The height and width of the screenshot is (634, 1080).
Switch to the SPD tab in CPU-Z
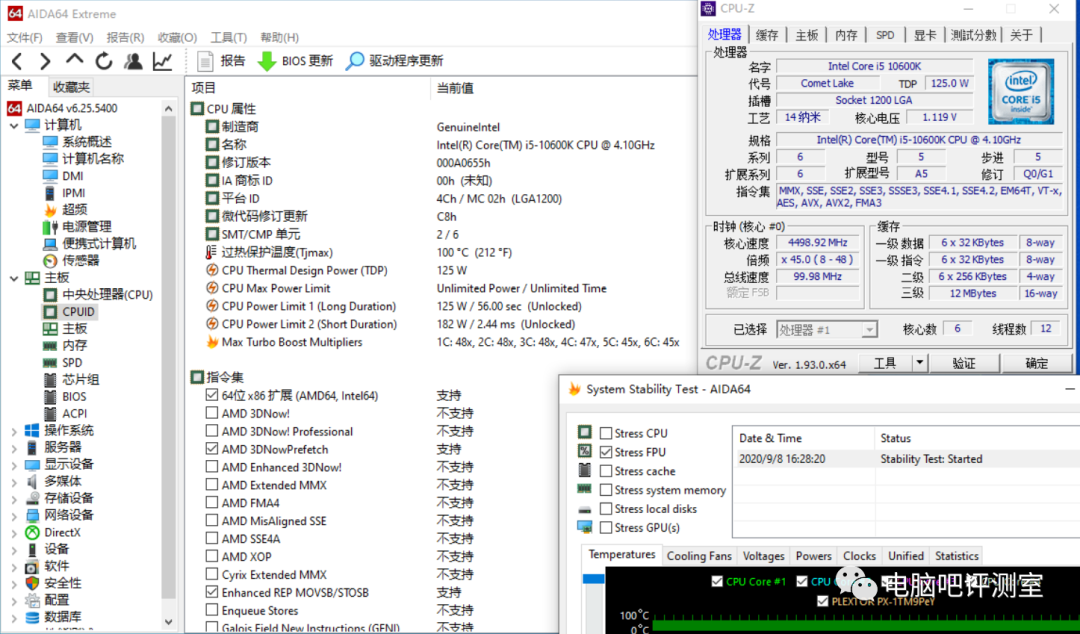[884, 34]
